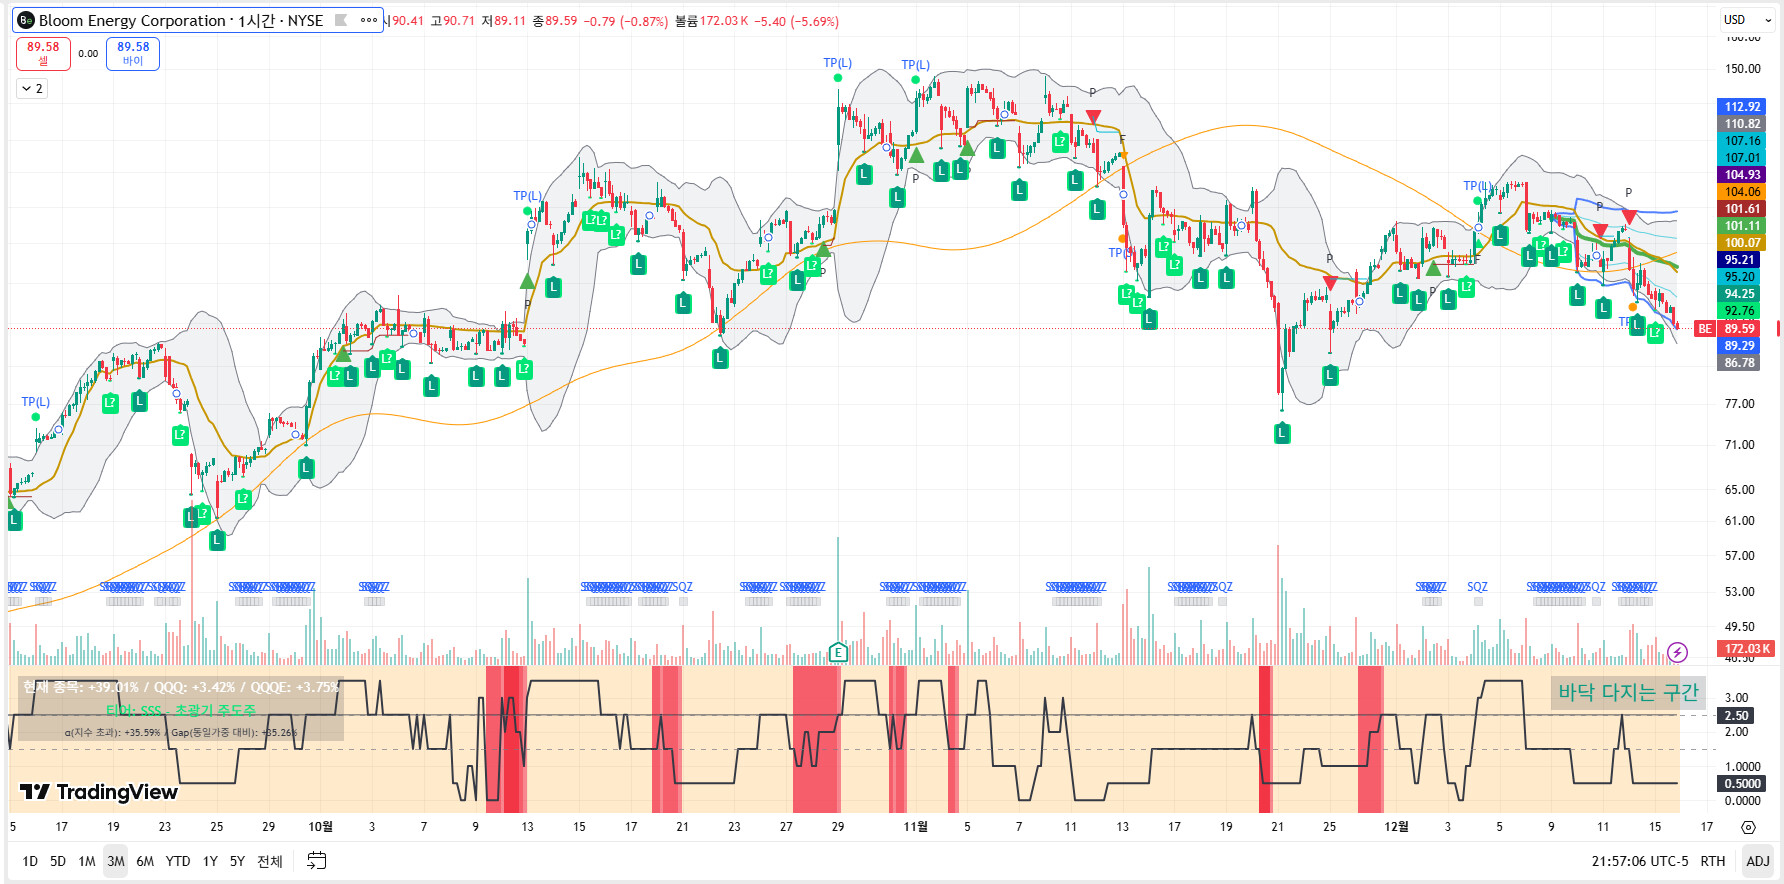Image resolution: width=1784 pixels, height=884 pixels.
Task: Select the 전체 (all) date range
Action: [270, 861]
